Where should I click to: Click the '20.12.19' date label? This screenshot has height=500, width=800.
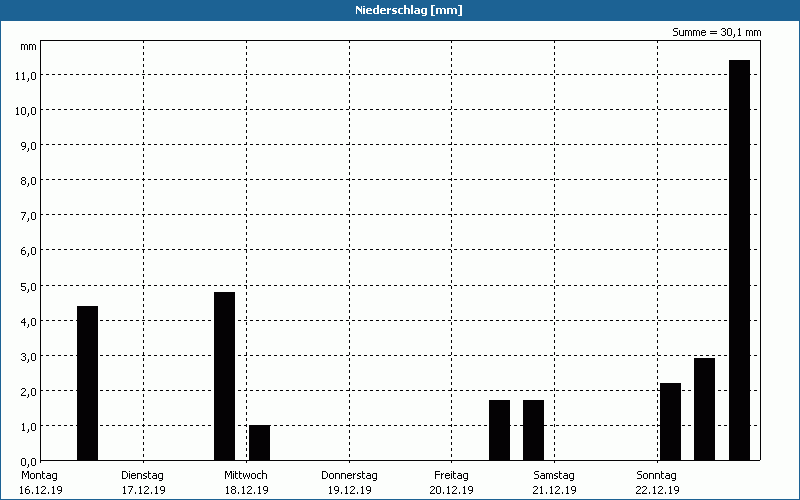click(452, 490)
